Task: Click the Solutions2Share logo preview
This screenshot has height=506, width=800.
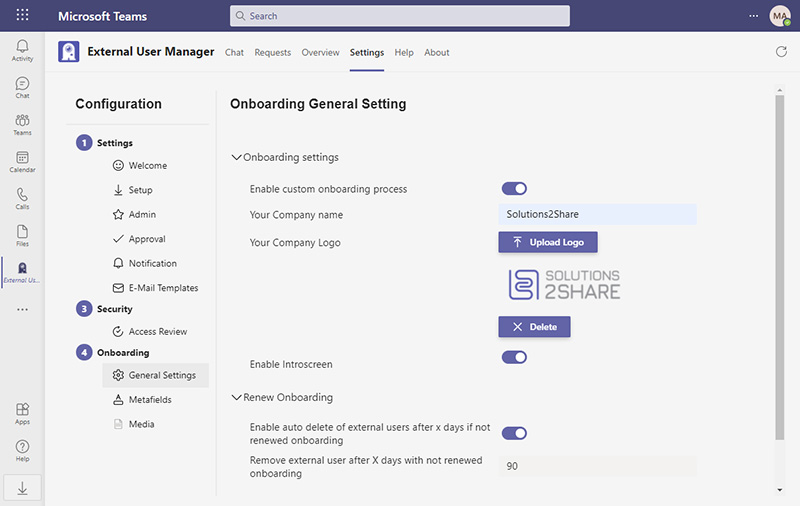Action: [x=564, y=284]
